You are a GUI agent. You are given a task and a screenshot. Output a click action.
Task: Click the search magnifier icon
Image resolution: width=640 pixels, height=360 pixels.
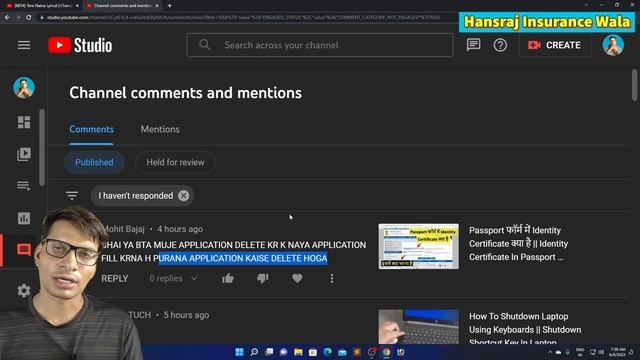click(x=205, y=44)
